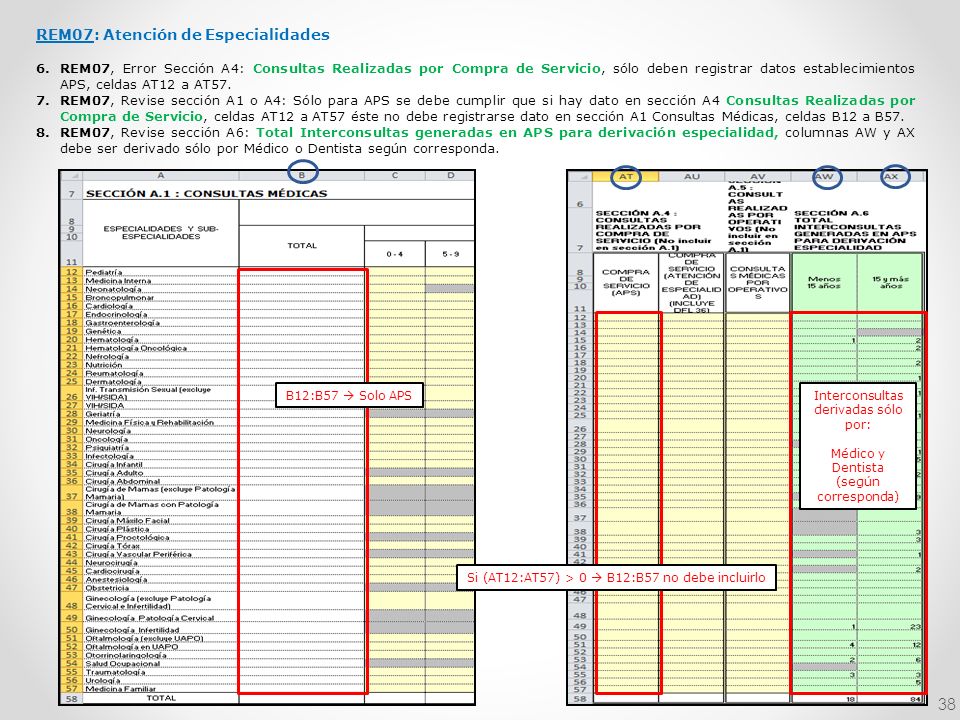Viewport: 960px width, 720px height.
Task: Select the Hematología Oncológica row label
Action: coord(135,348)
